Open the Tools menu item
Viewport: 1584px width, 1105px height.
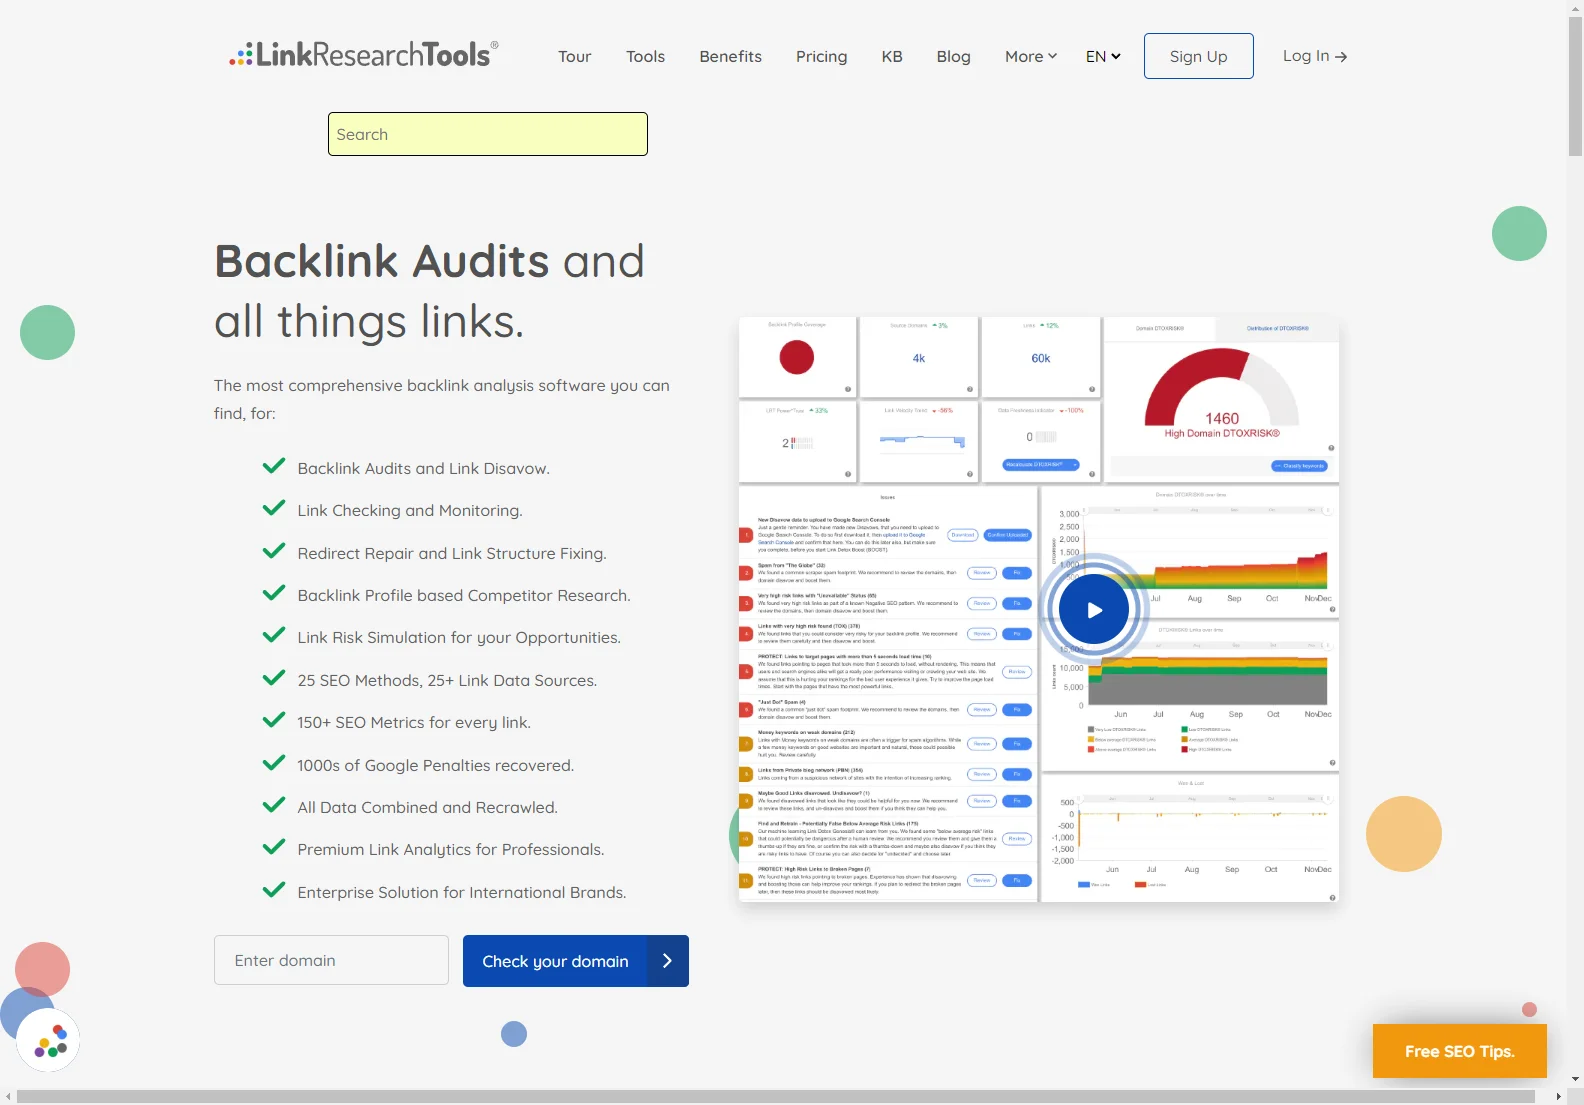tap(645, 56)
